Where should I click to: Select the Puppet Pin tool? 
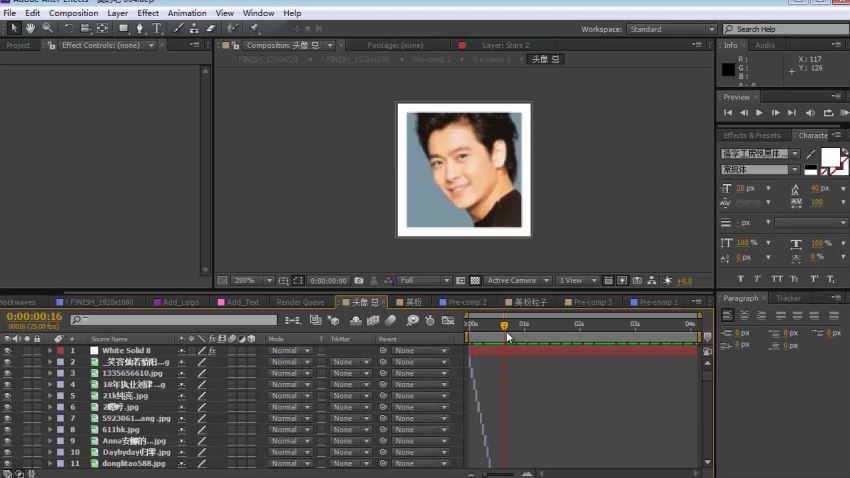tap(254, 28)
